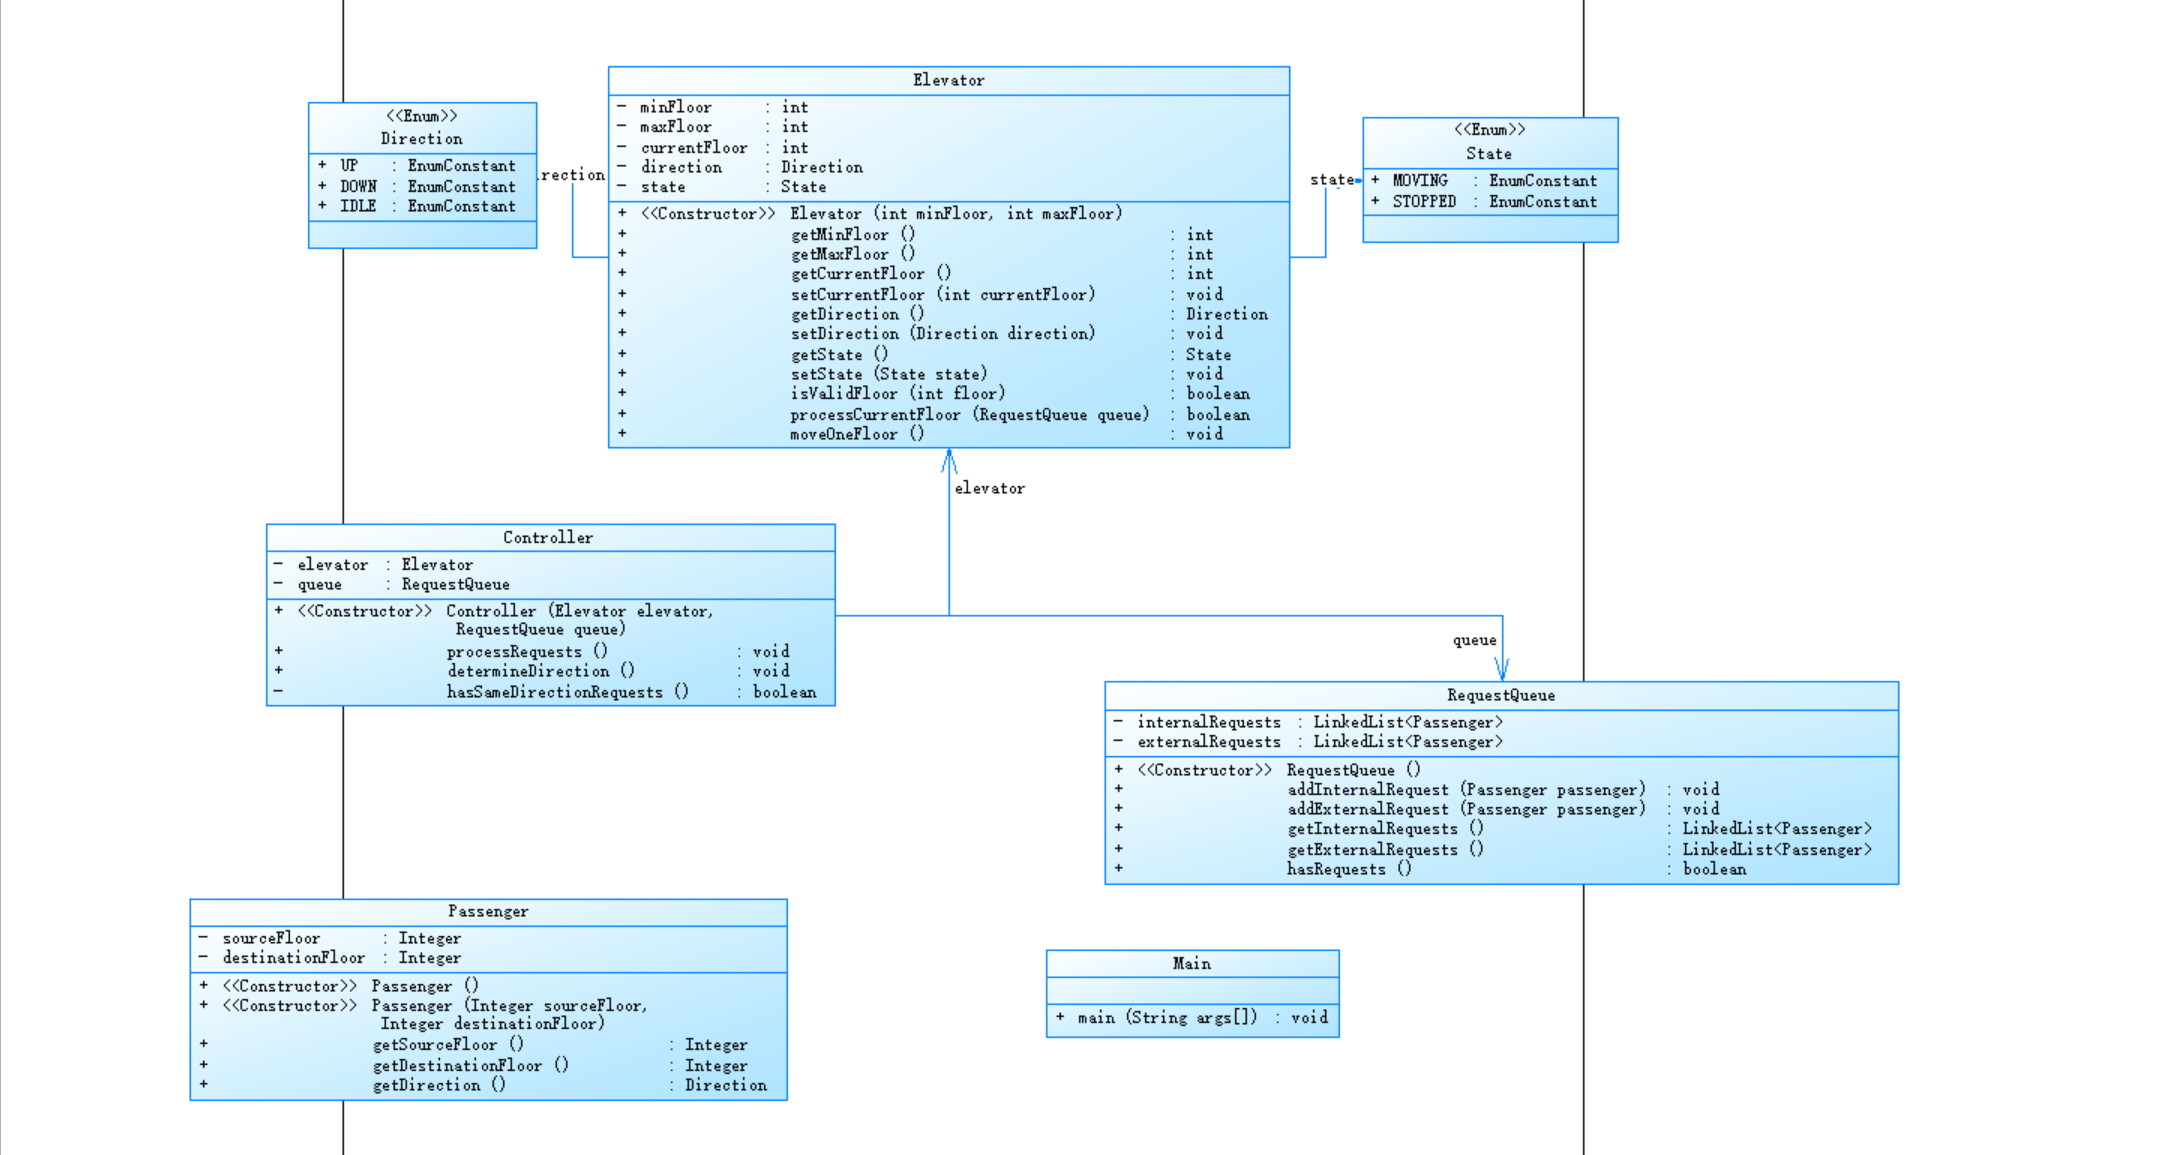Viewport: 2168px width, 1155px height.
Task: Select the Main class box title
Action: tap(1191, 964)
